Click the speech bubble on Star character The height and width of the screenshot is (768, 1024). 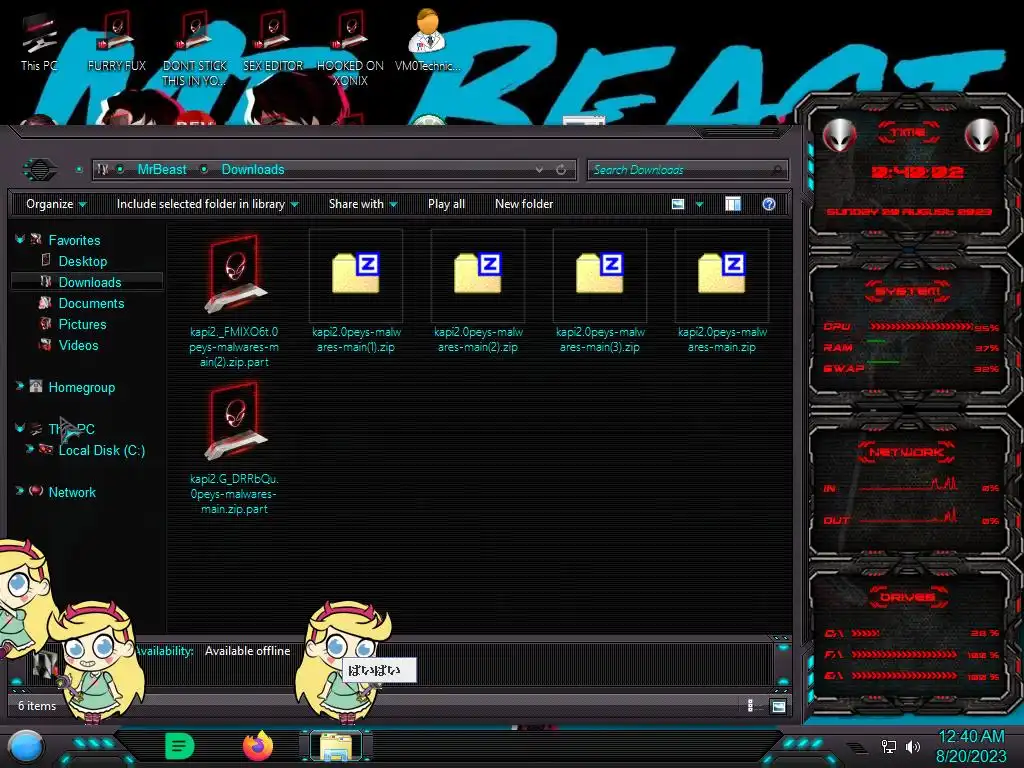coord(379,671)
